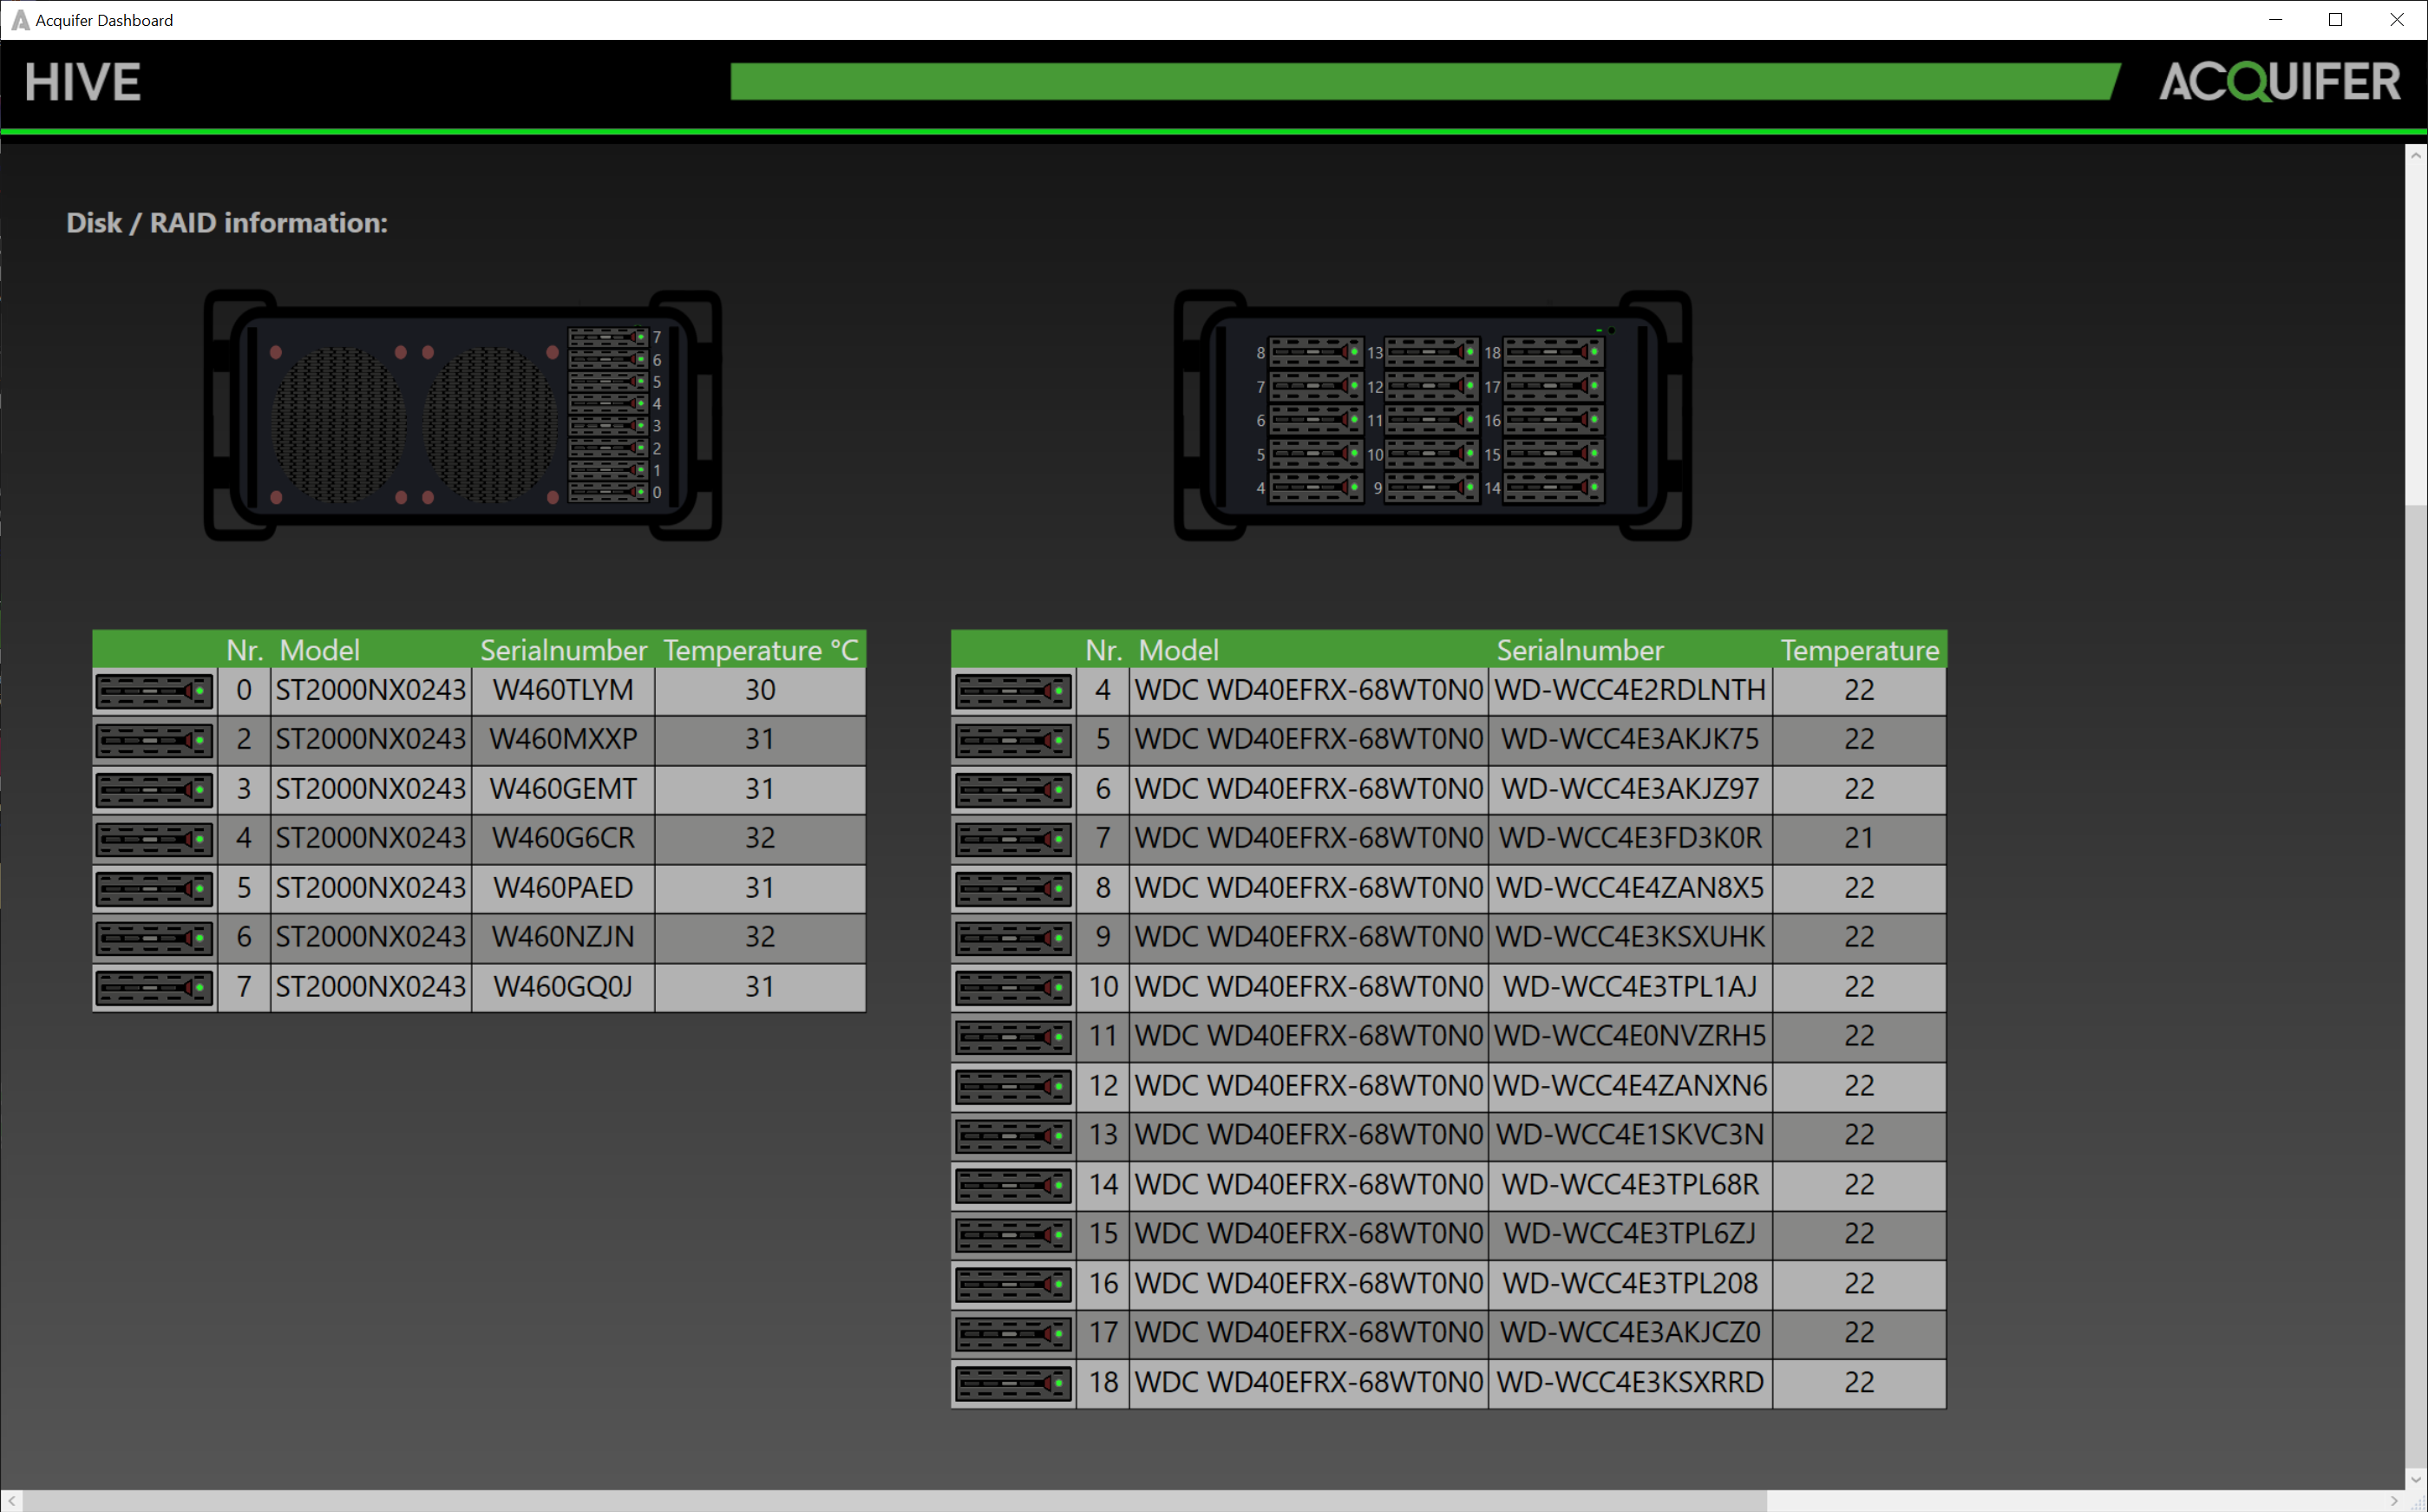Click the drive icon for disk W460PAED
The width and height of the screenshot is (2428, 1512).
point(154,889)
